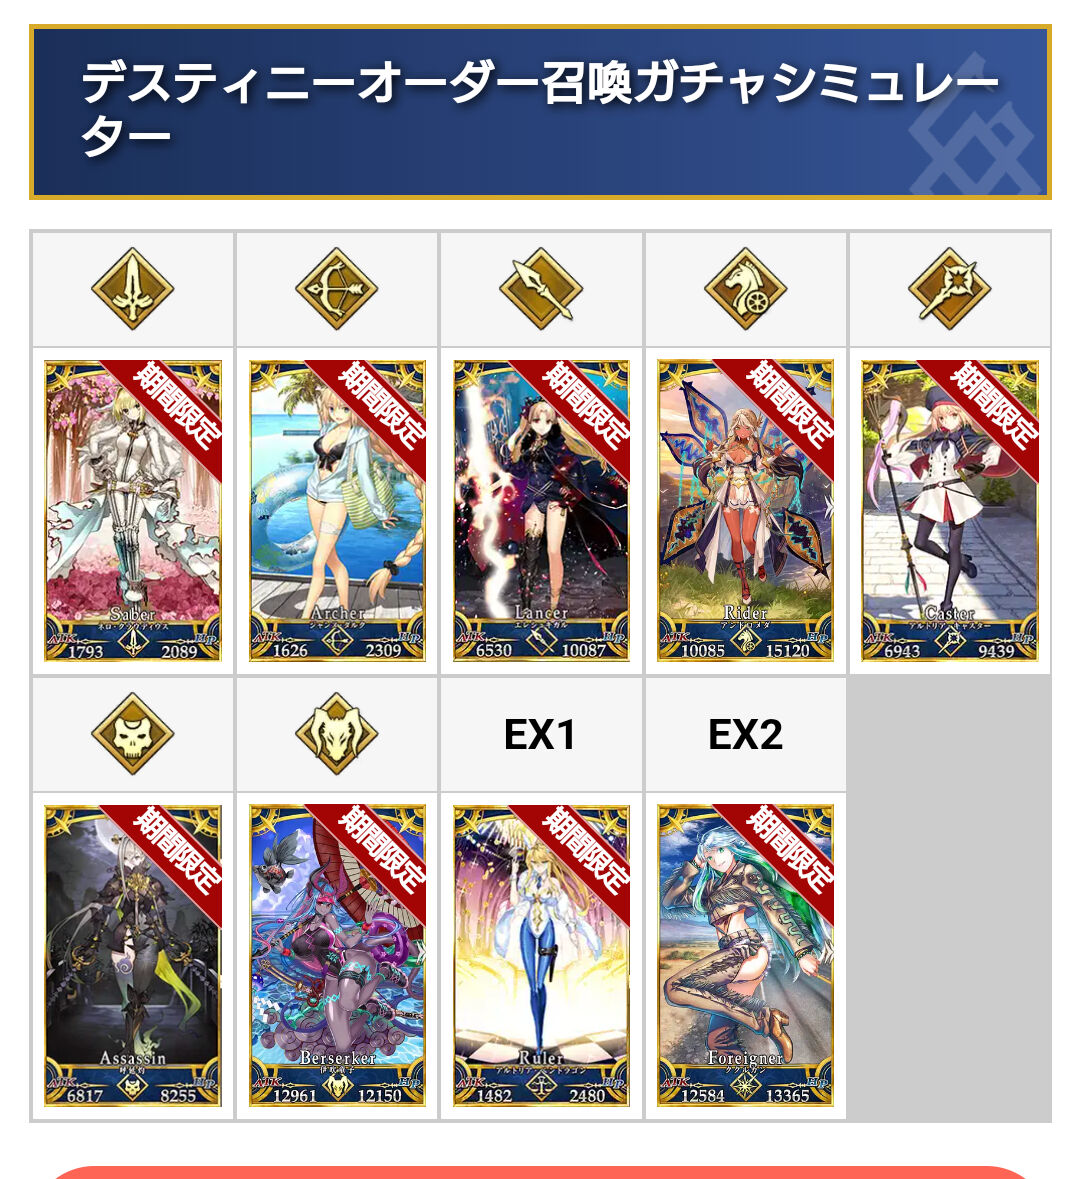Open the Rider servant card
1078x1179 pixels.
click(x=745, y=511)
